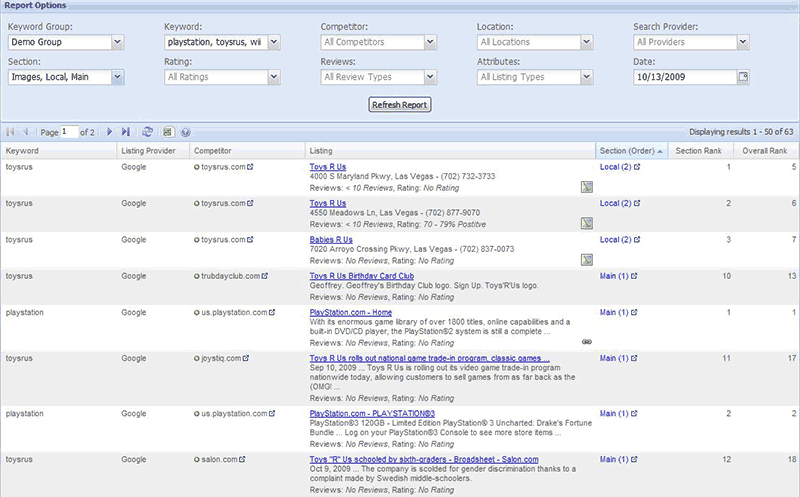Open the Babies R Us listing link
Viewport: 800px width, 497px height.
pos(331,239)
